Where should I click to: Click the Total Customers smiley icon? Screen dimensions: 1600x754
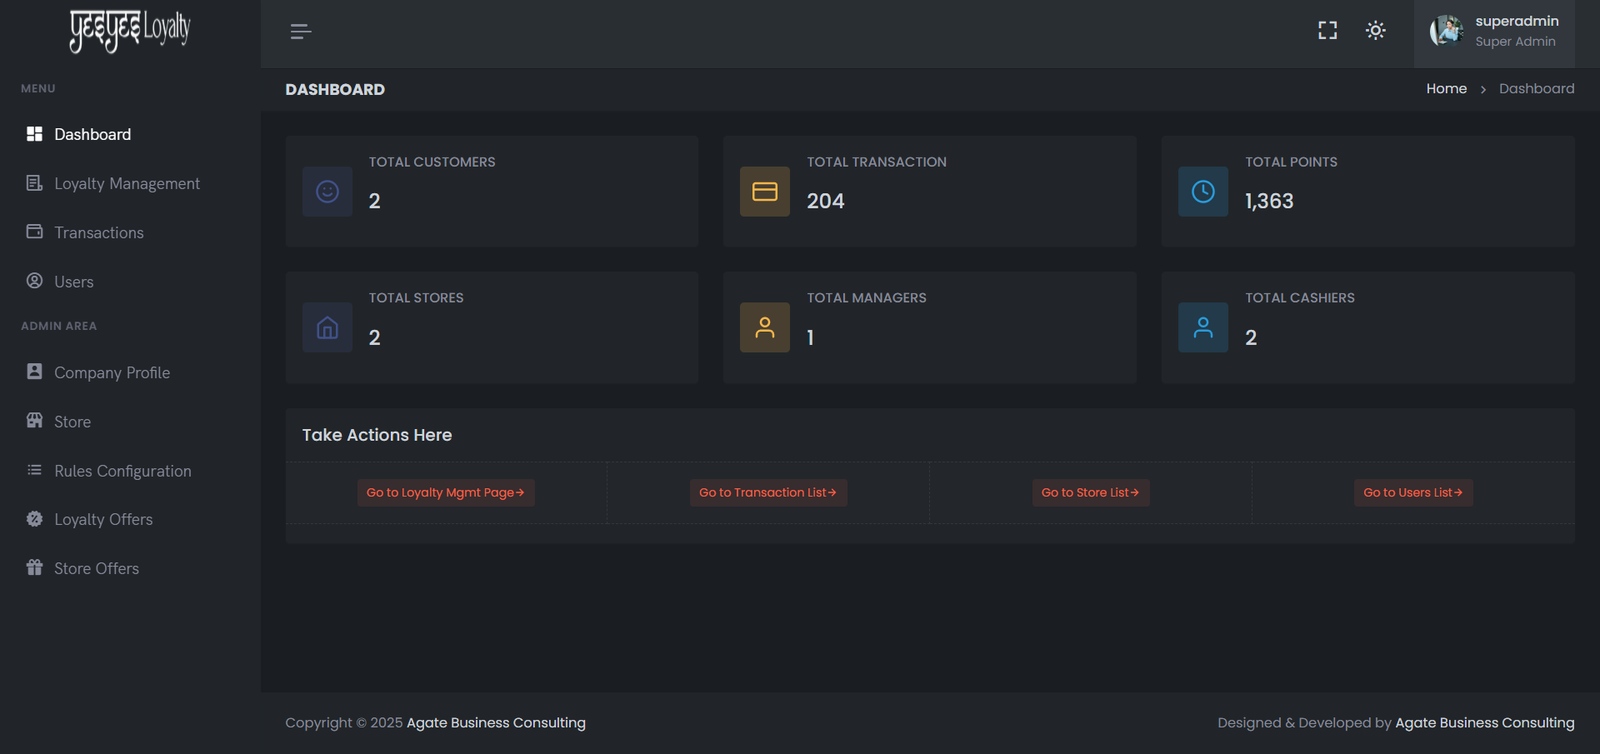click(327, 192)
